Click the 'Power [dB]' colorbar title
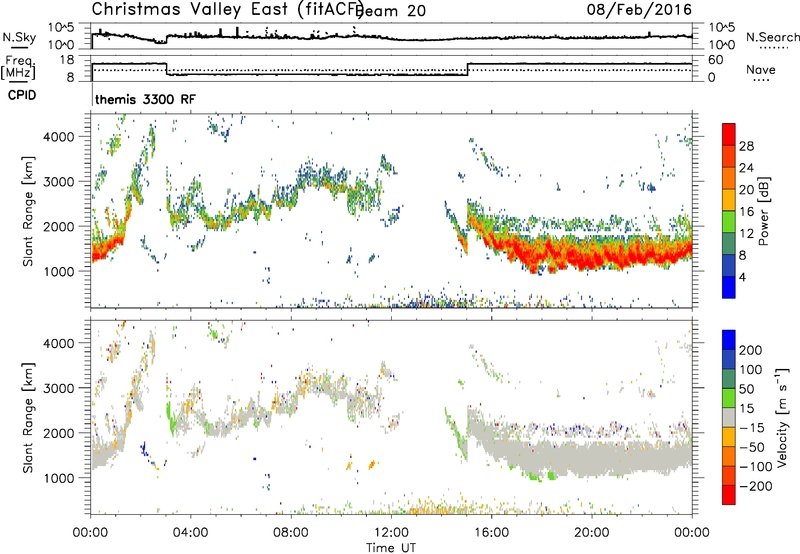This screenshot has width=800, height=554. (x=763, y=211)
